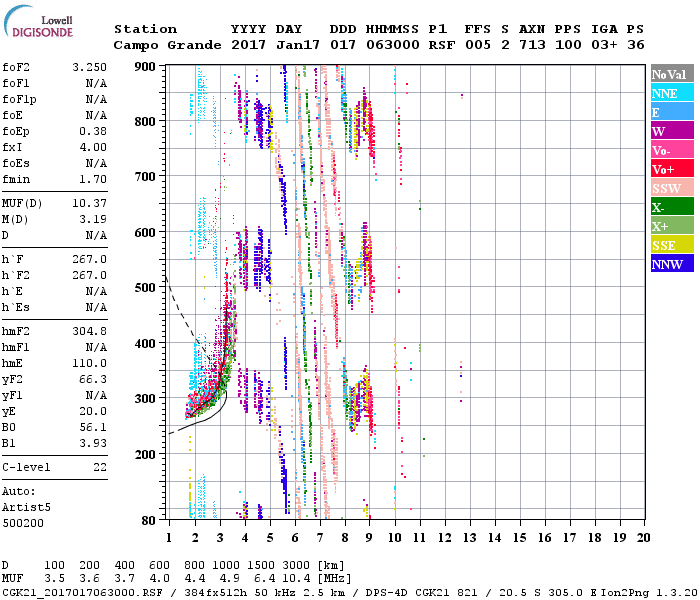Click the NNE cyan legend swatch

671,93
